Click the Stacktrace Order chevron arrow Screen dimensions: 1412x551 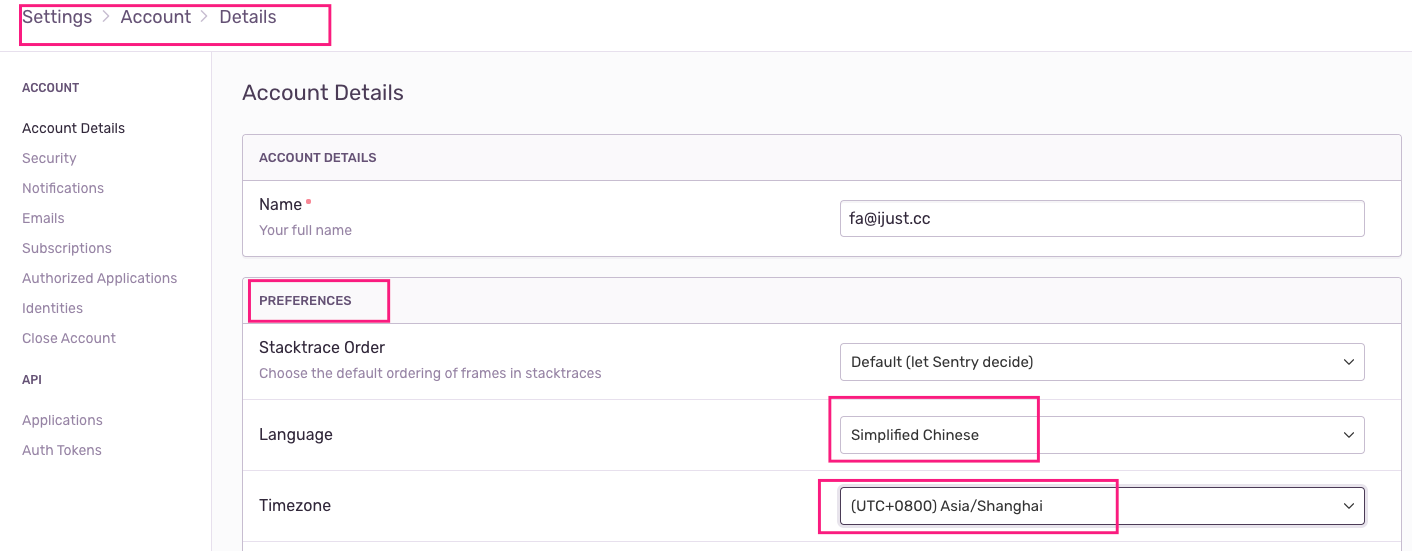coord(1349,362)
